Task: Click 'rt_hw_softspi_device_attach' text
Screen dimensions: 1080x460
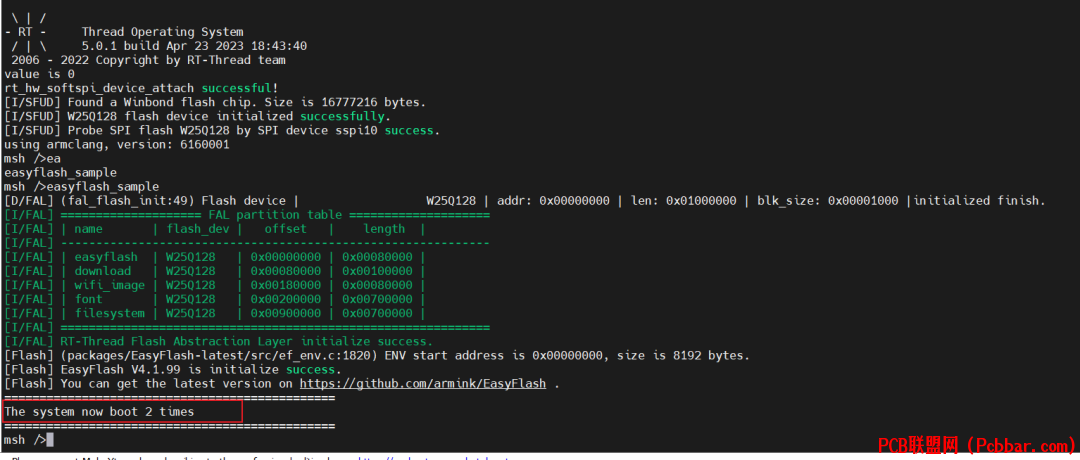Action: point(99,88)
